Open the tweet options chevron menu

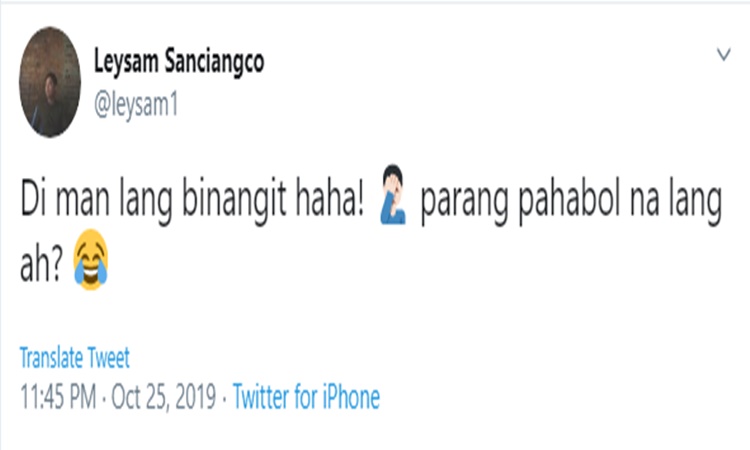coord(724,54)
